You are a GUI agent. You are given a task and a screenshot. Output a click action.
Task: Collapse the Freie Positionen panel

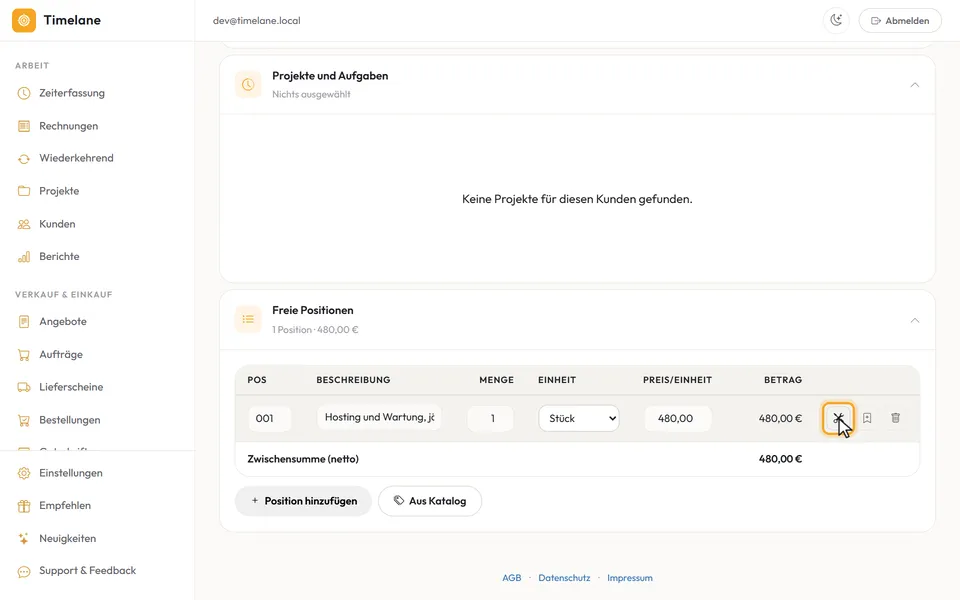tap(915, 320)
